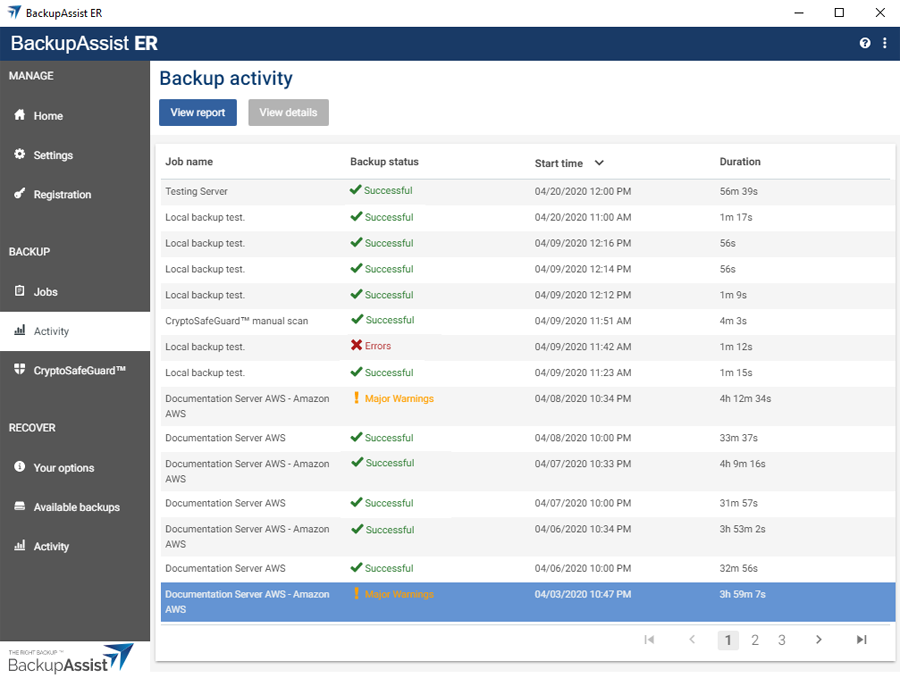Select Documentation Server AWS at 04/08/2020 10:00 PM
This screenshot has width=900, height=678.
[x=527, y=438]
